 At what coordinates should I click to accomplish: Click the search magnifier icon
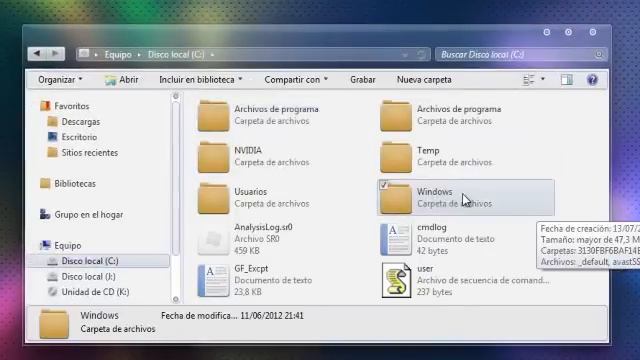tap(599, 54)
